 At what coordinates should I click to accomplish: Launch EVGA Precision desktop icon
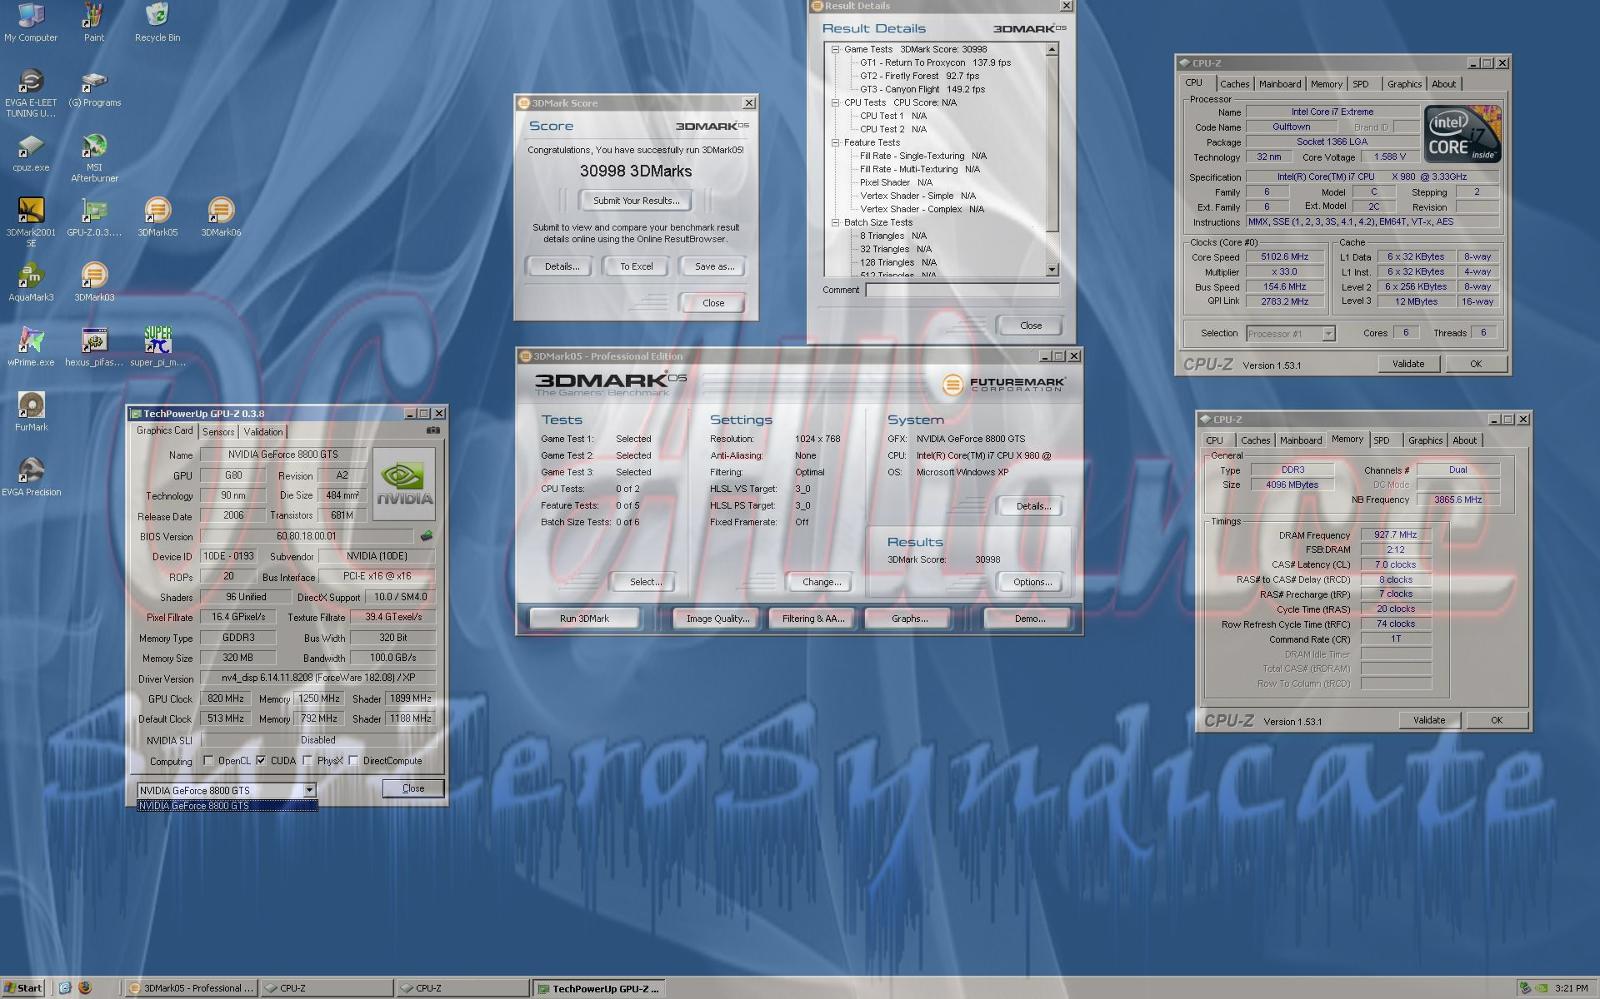click(x=31, y=477)
